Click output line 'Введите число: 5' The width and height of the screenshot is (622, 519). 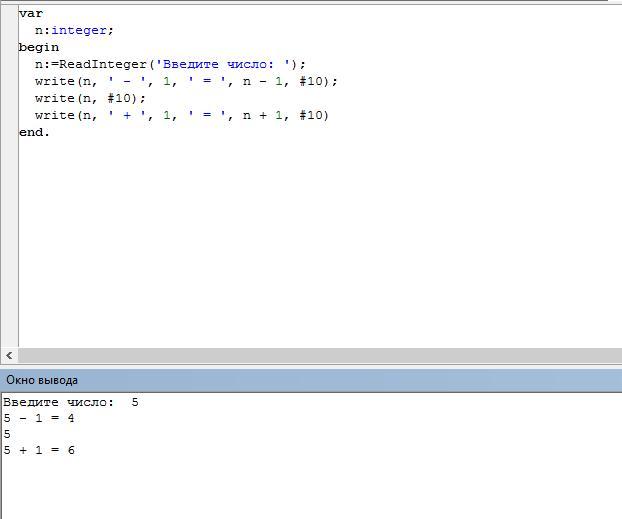coord(71,402)
